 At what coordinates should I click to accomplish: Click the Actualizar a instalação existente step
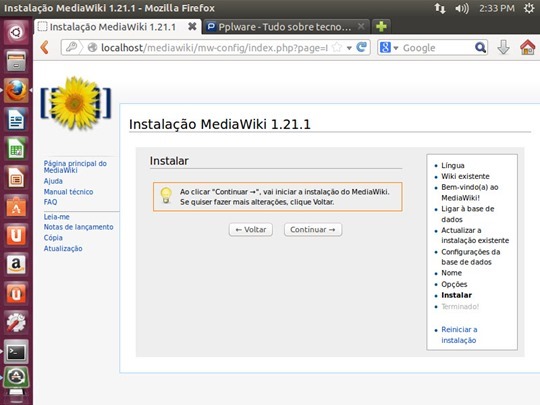point(475,235)
